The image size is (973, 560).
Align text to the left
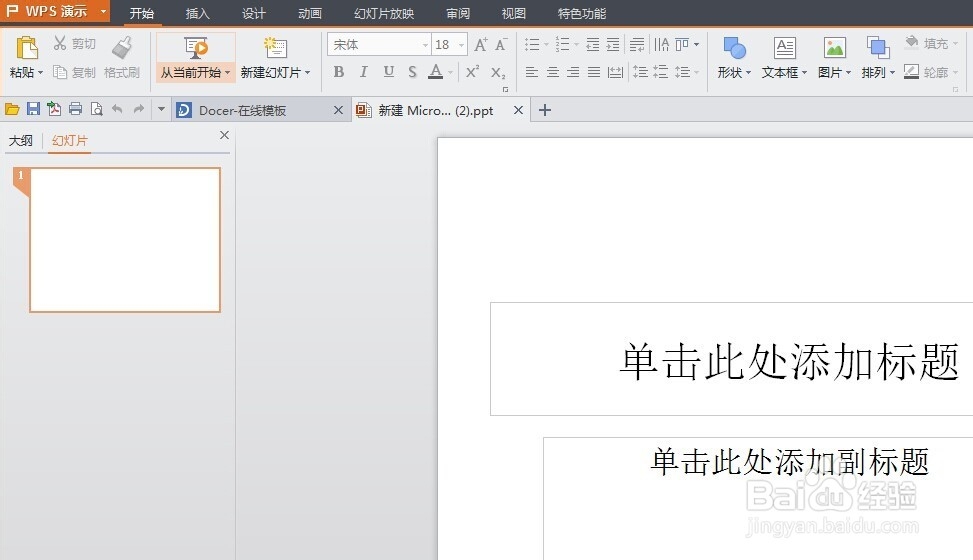(x=532, y=72)
